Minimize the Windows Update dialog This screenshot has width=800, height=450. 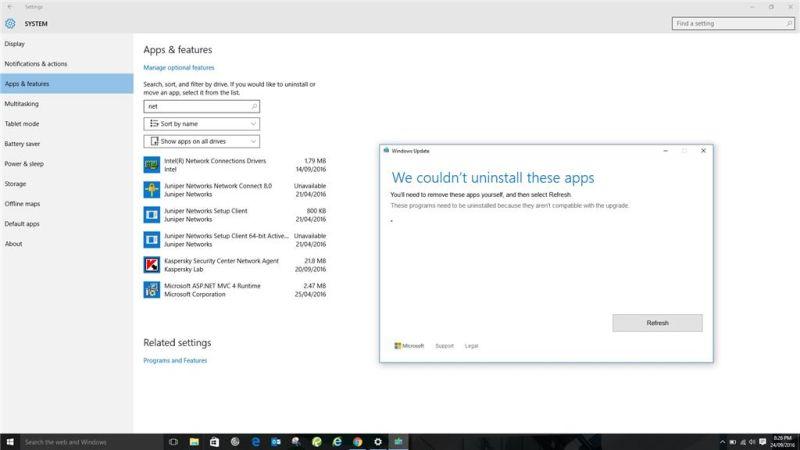[x=665, y=151]
